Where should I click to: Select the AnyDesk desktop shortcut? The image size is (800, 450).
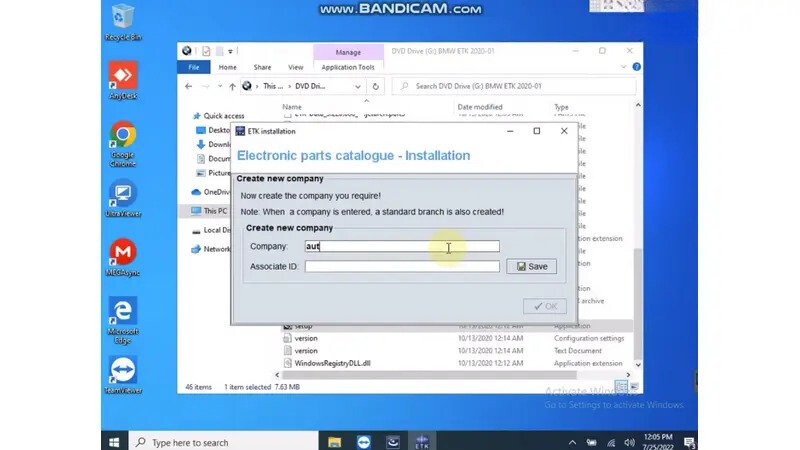[122, 77]
